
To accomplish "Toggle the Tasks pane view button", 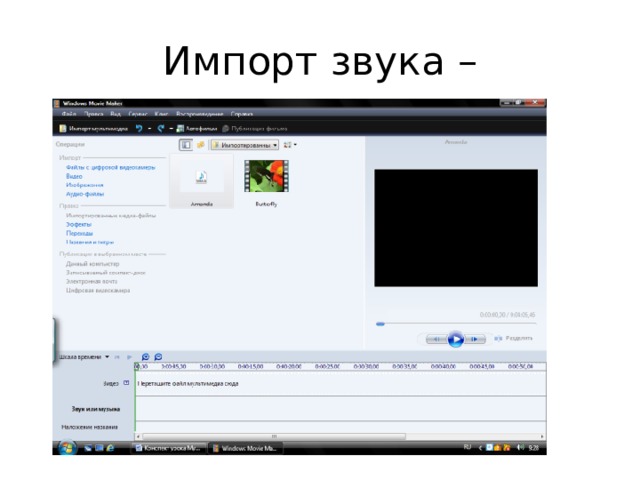I will point(186,145).
